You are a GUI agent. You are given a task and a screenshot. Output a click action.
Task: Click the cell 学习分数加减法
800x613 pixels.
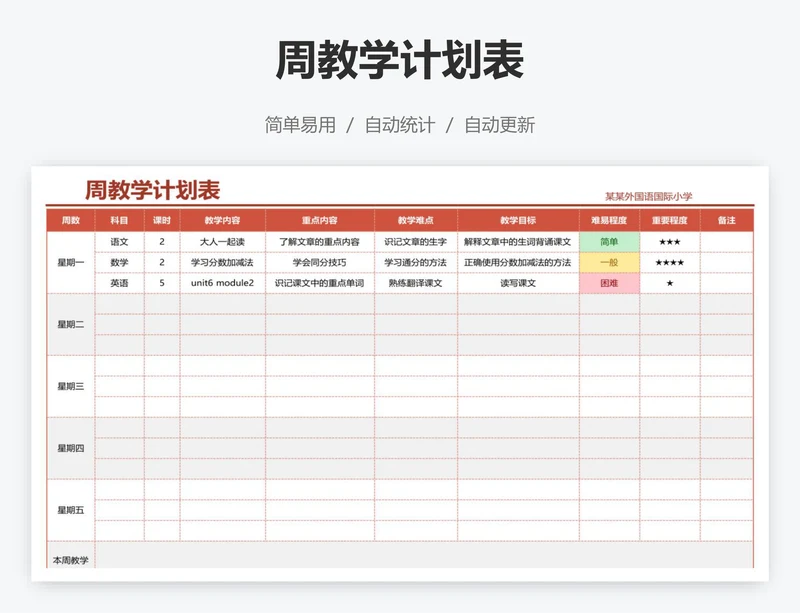point(222,262)
